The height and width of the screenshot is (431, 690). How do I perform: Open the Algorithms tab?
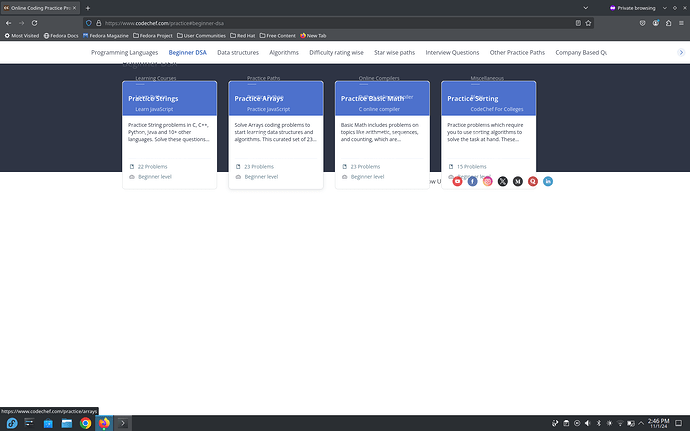click(284, 52)
